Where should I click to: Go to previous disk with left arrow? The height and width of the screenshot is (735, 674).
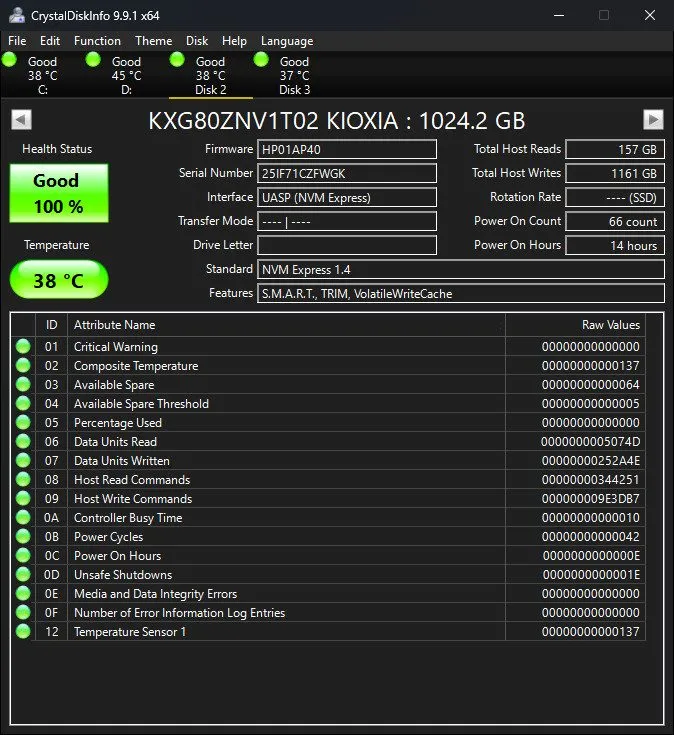21,120
